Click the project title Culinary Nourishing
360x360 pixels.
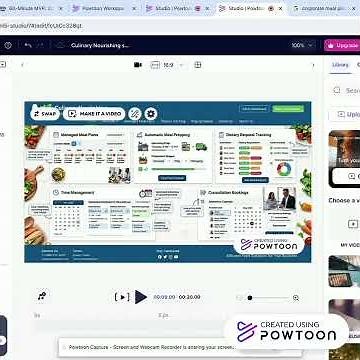tap(100, 45)
